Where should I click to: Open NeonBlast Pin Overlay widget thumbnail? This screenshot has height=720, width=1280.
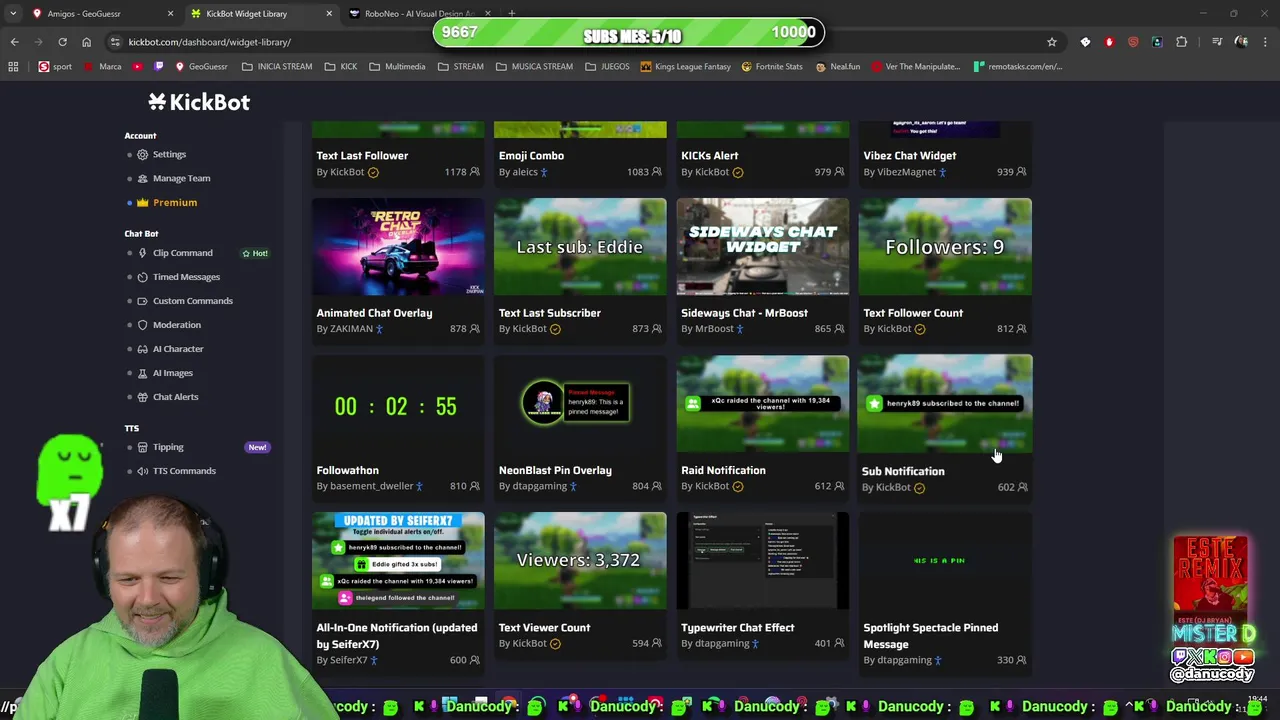pos(580,404)
